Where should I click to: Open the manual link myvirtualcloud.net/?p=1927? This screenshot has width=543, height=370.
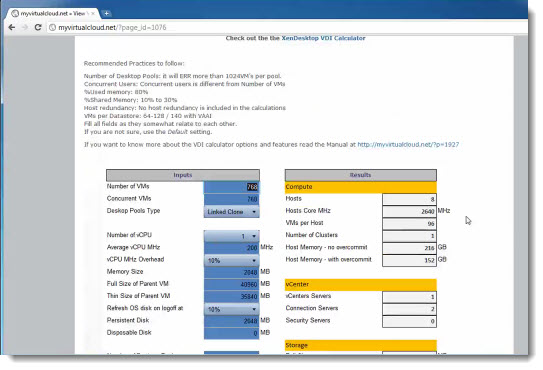(408, 144)
